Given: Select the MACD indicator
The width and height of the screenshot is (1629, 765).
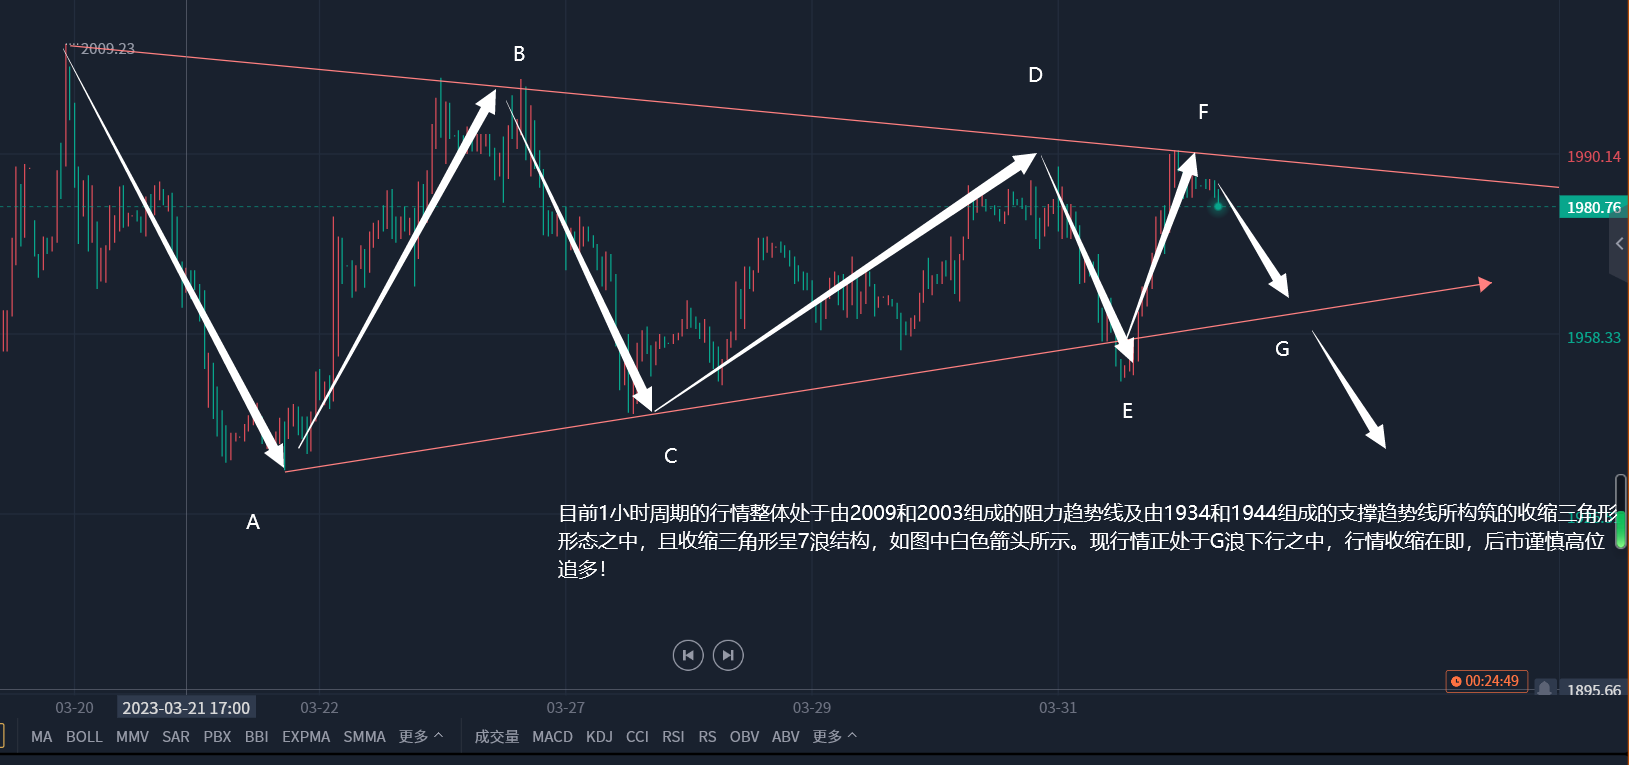Looking at the screenshot, I should coord(552,736).
